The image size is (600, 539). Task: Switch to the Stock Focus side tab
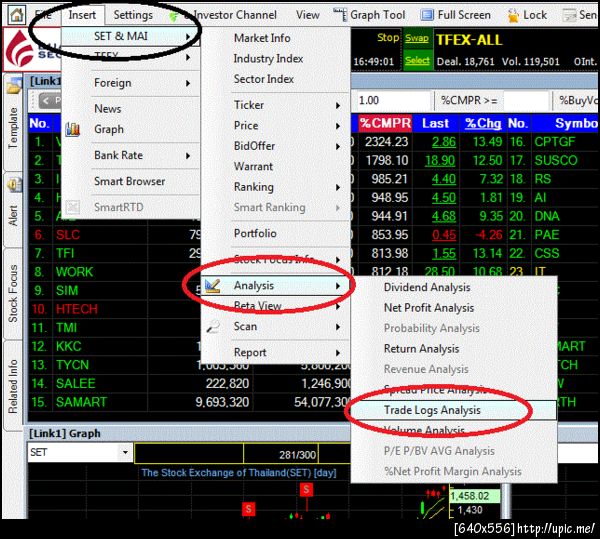point(13,293)
